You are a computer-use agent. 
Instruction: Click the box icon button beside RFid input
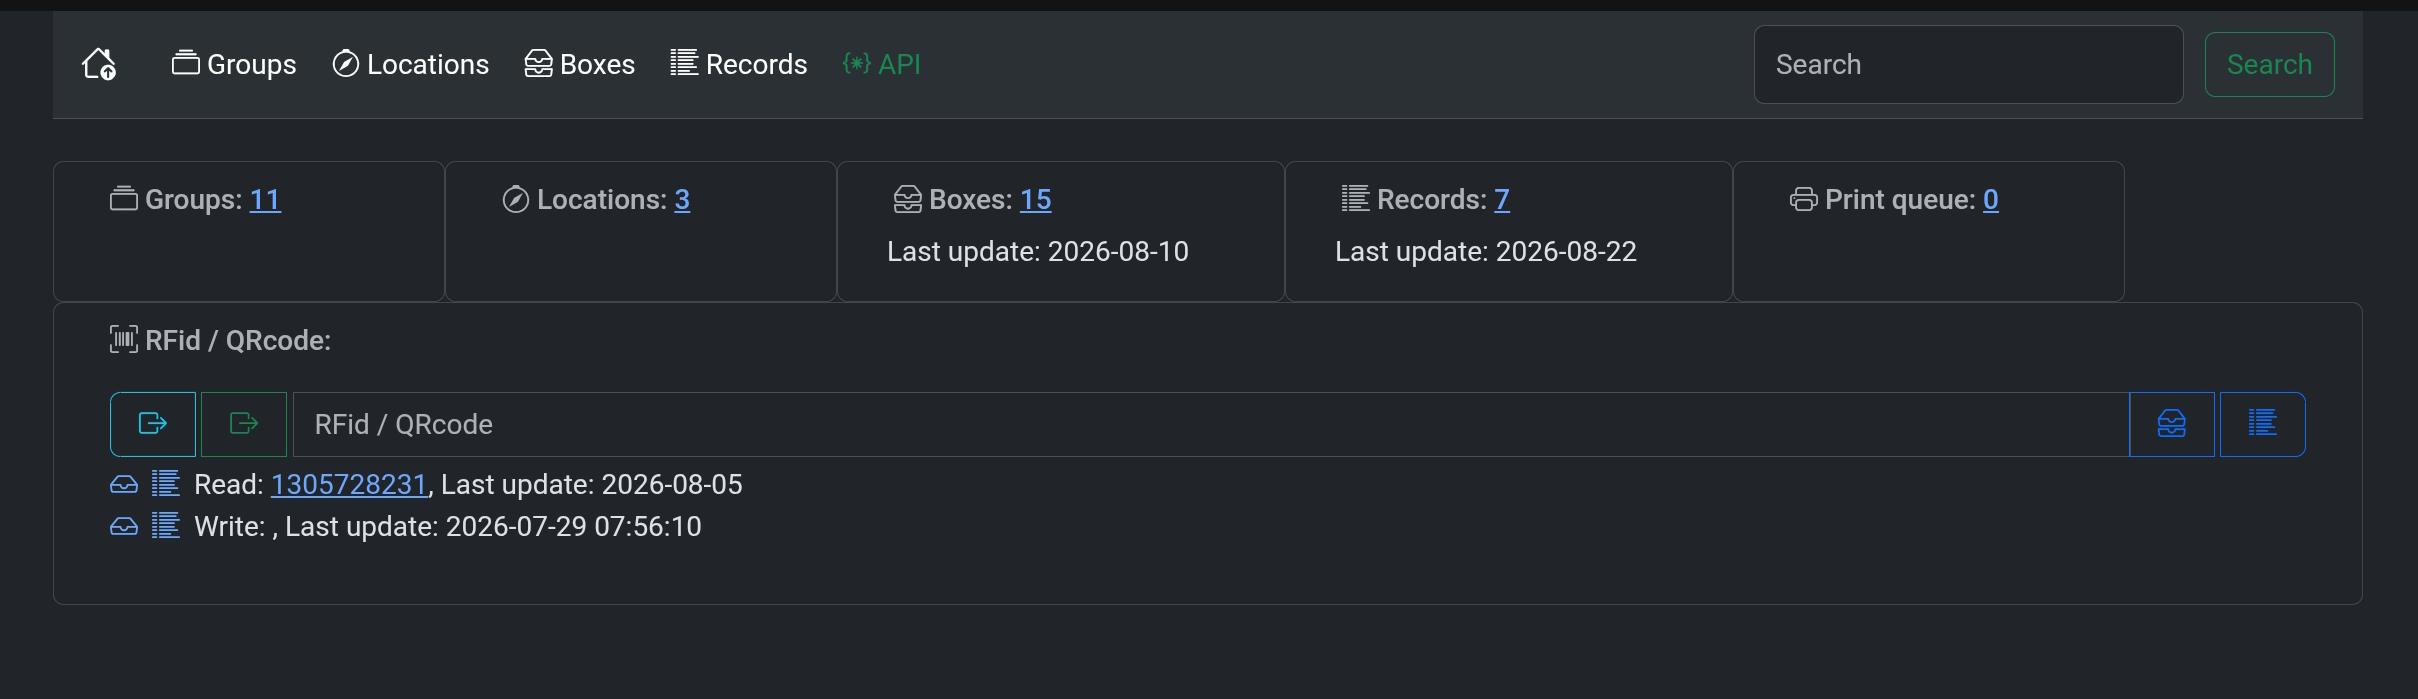(2172, 424)
